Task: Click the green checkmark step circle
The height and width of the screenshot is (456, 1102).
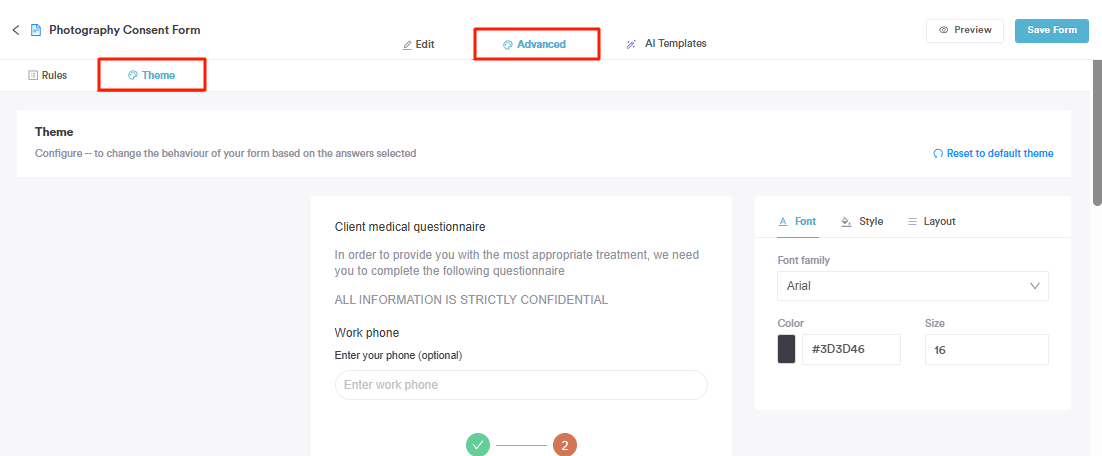Action: coord(478,444)
